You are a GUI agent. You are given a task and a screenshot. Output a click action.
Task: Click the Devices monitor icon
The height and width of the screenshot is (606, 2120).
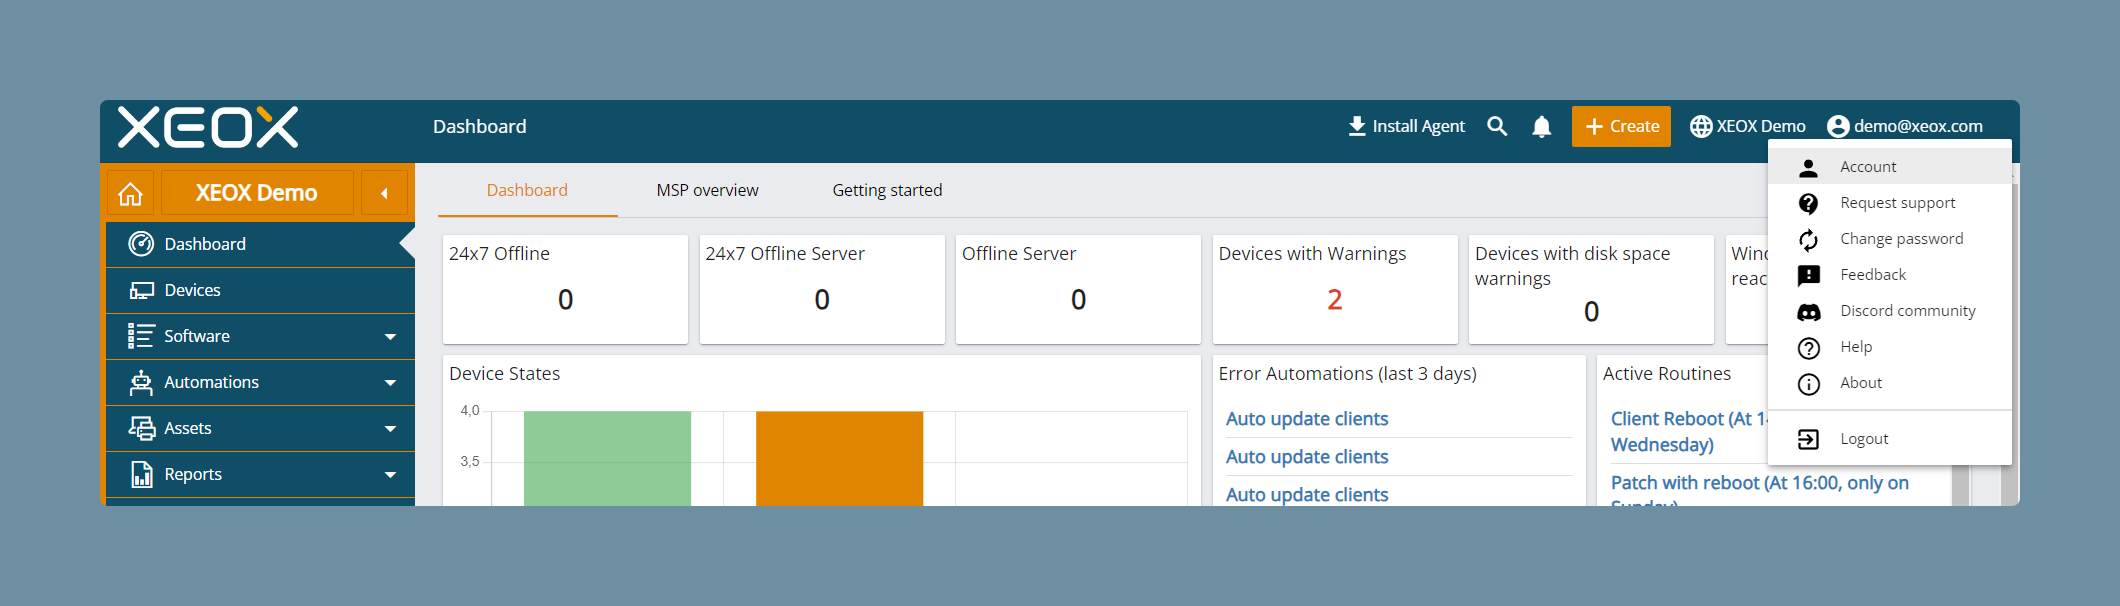[141, 290]
